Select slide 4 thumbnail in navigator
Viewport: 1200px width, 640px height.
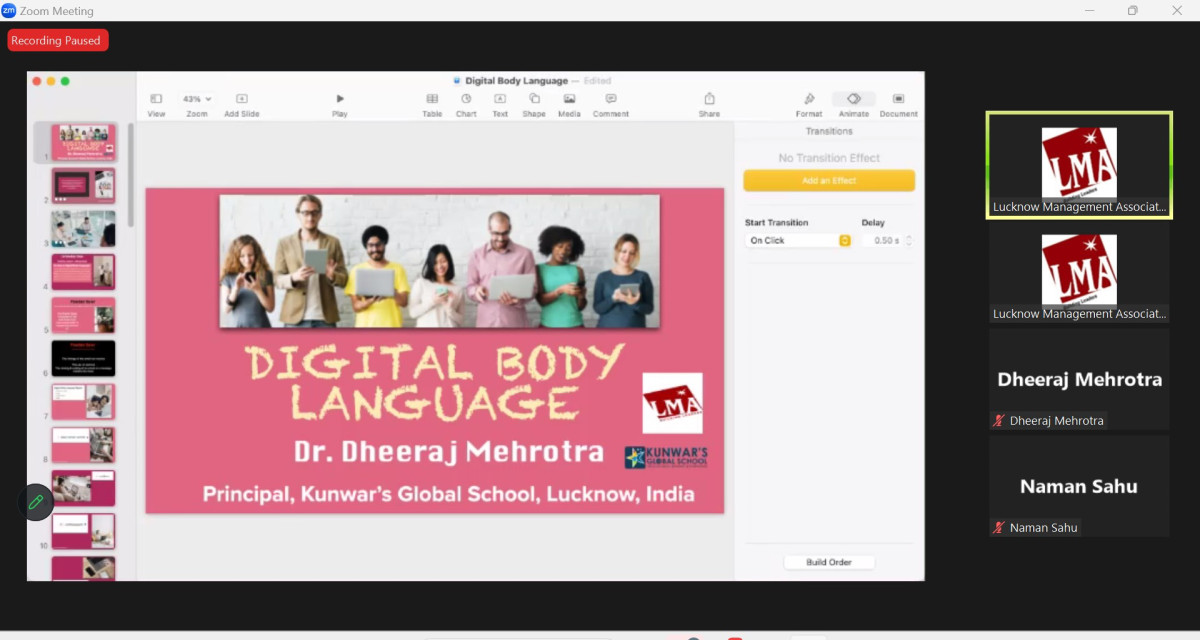coord(83,272)
